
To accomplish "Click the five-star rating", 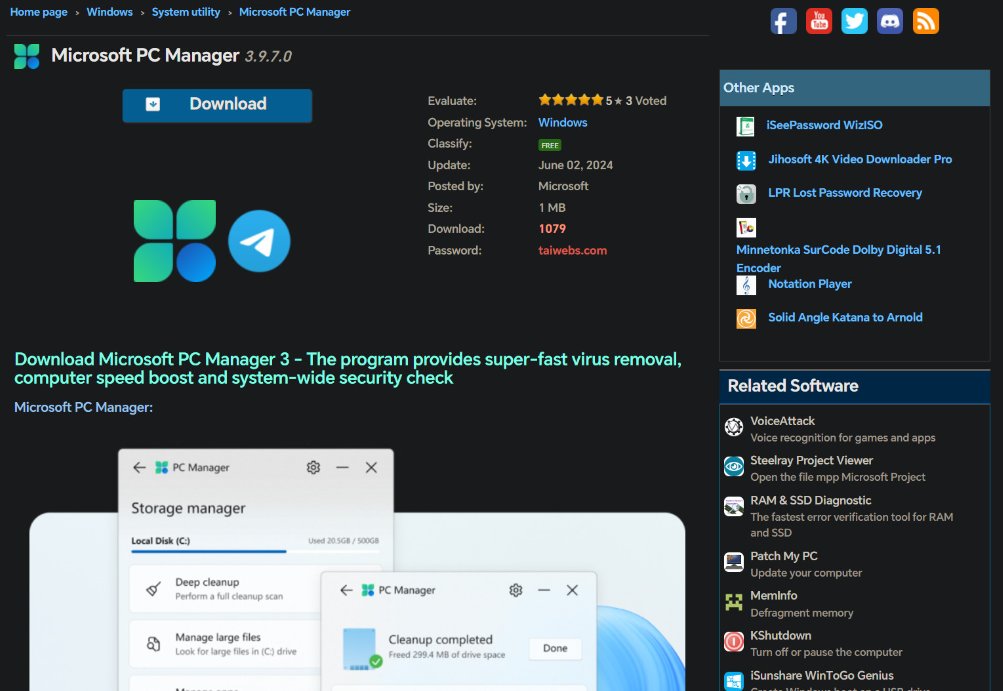I will click(x=571, y=100).
